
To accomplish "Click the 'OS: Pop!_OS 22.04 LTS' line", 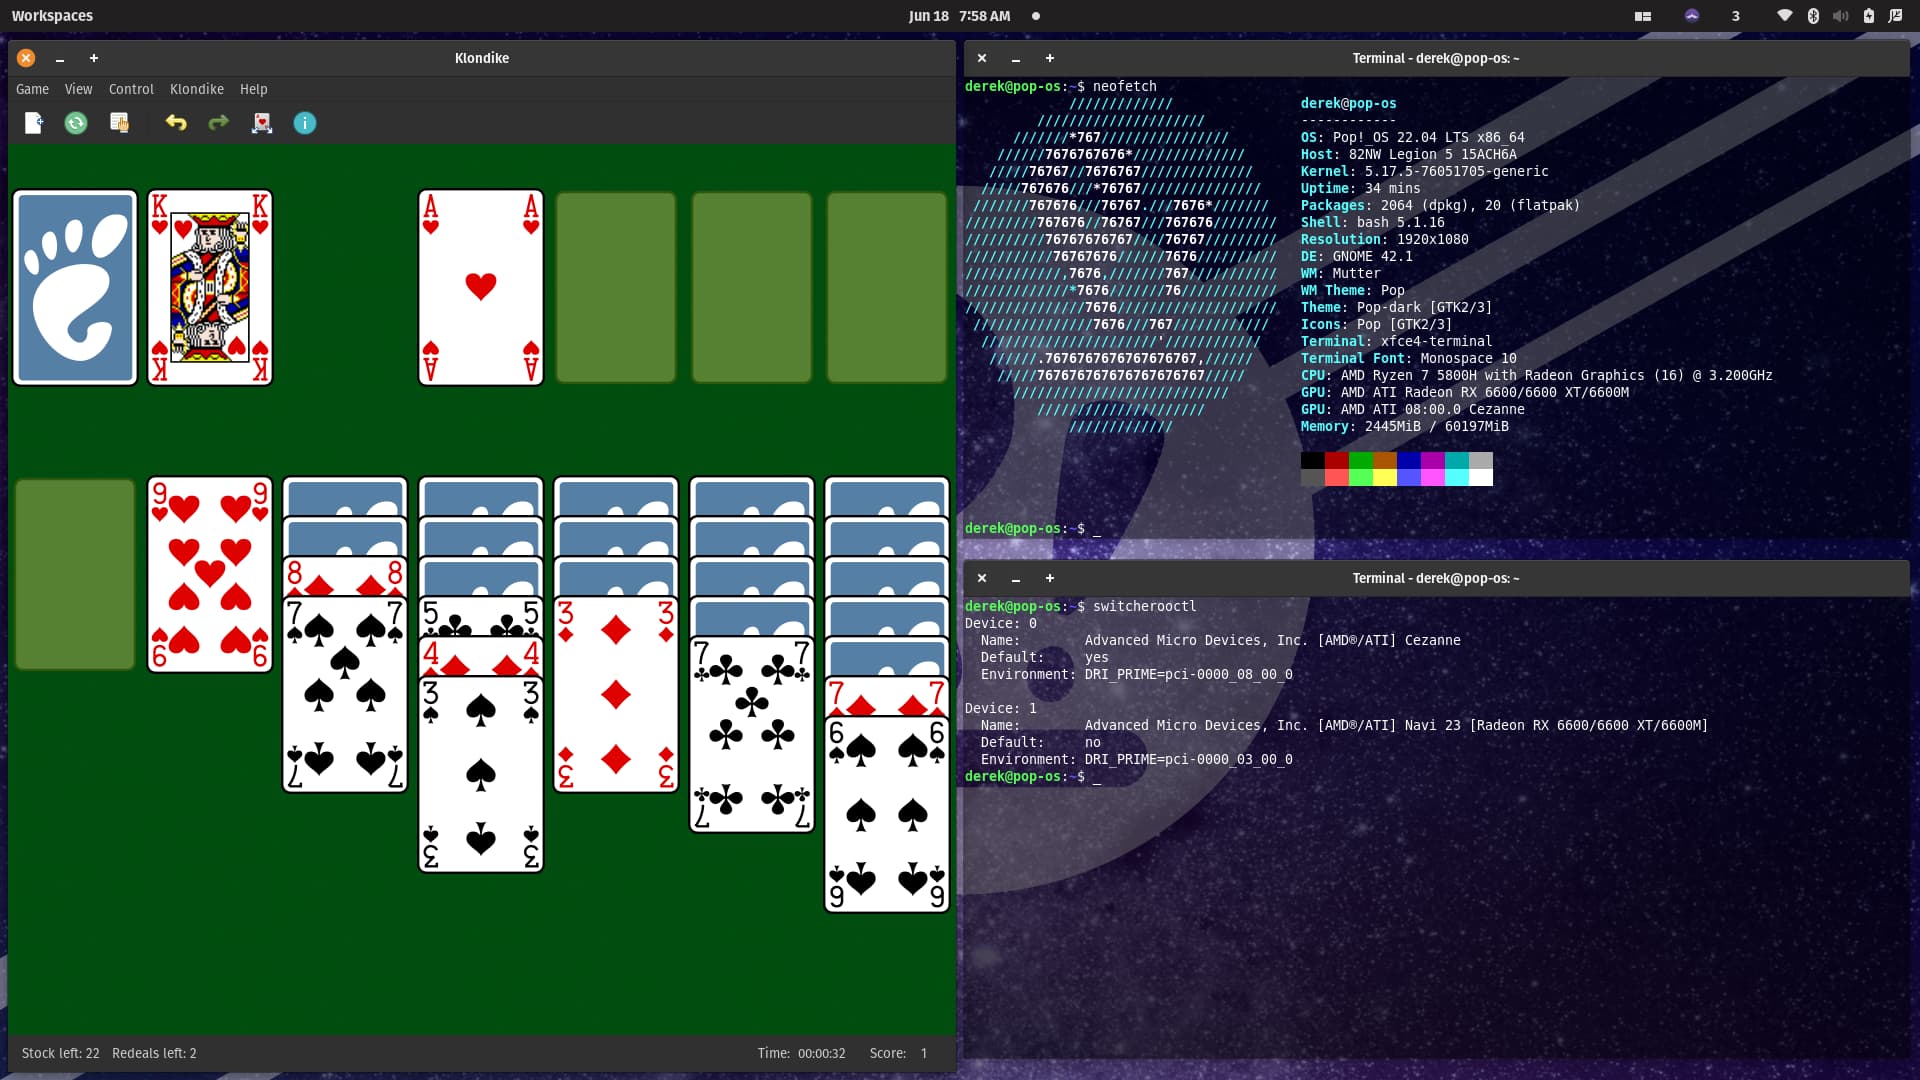I will pyautogui.click(x=1412, y=137).
